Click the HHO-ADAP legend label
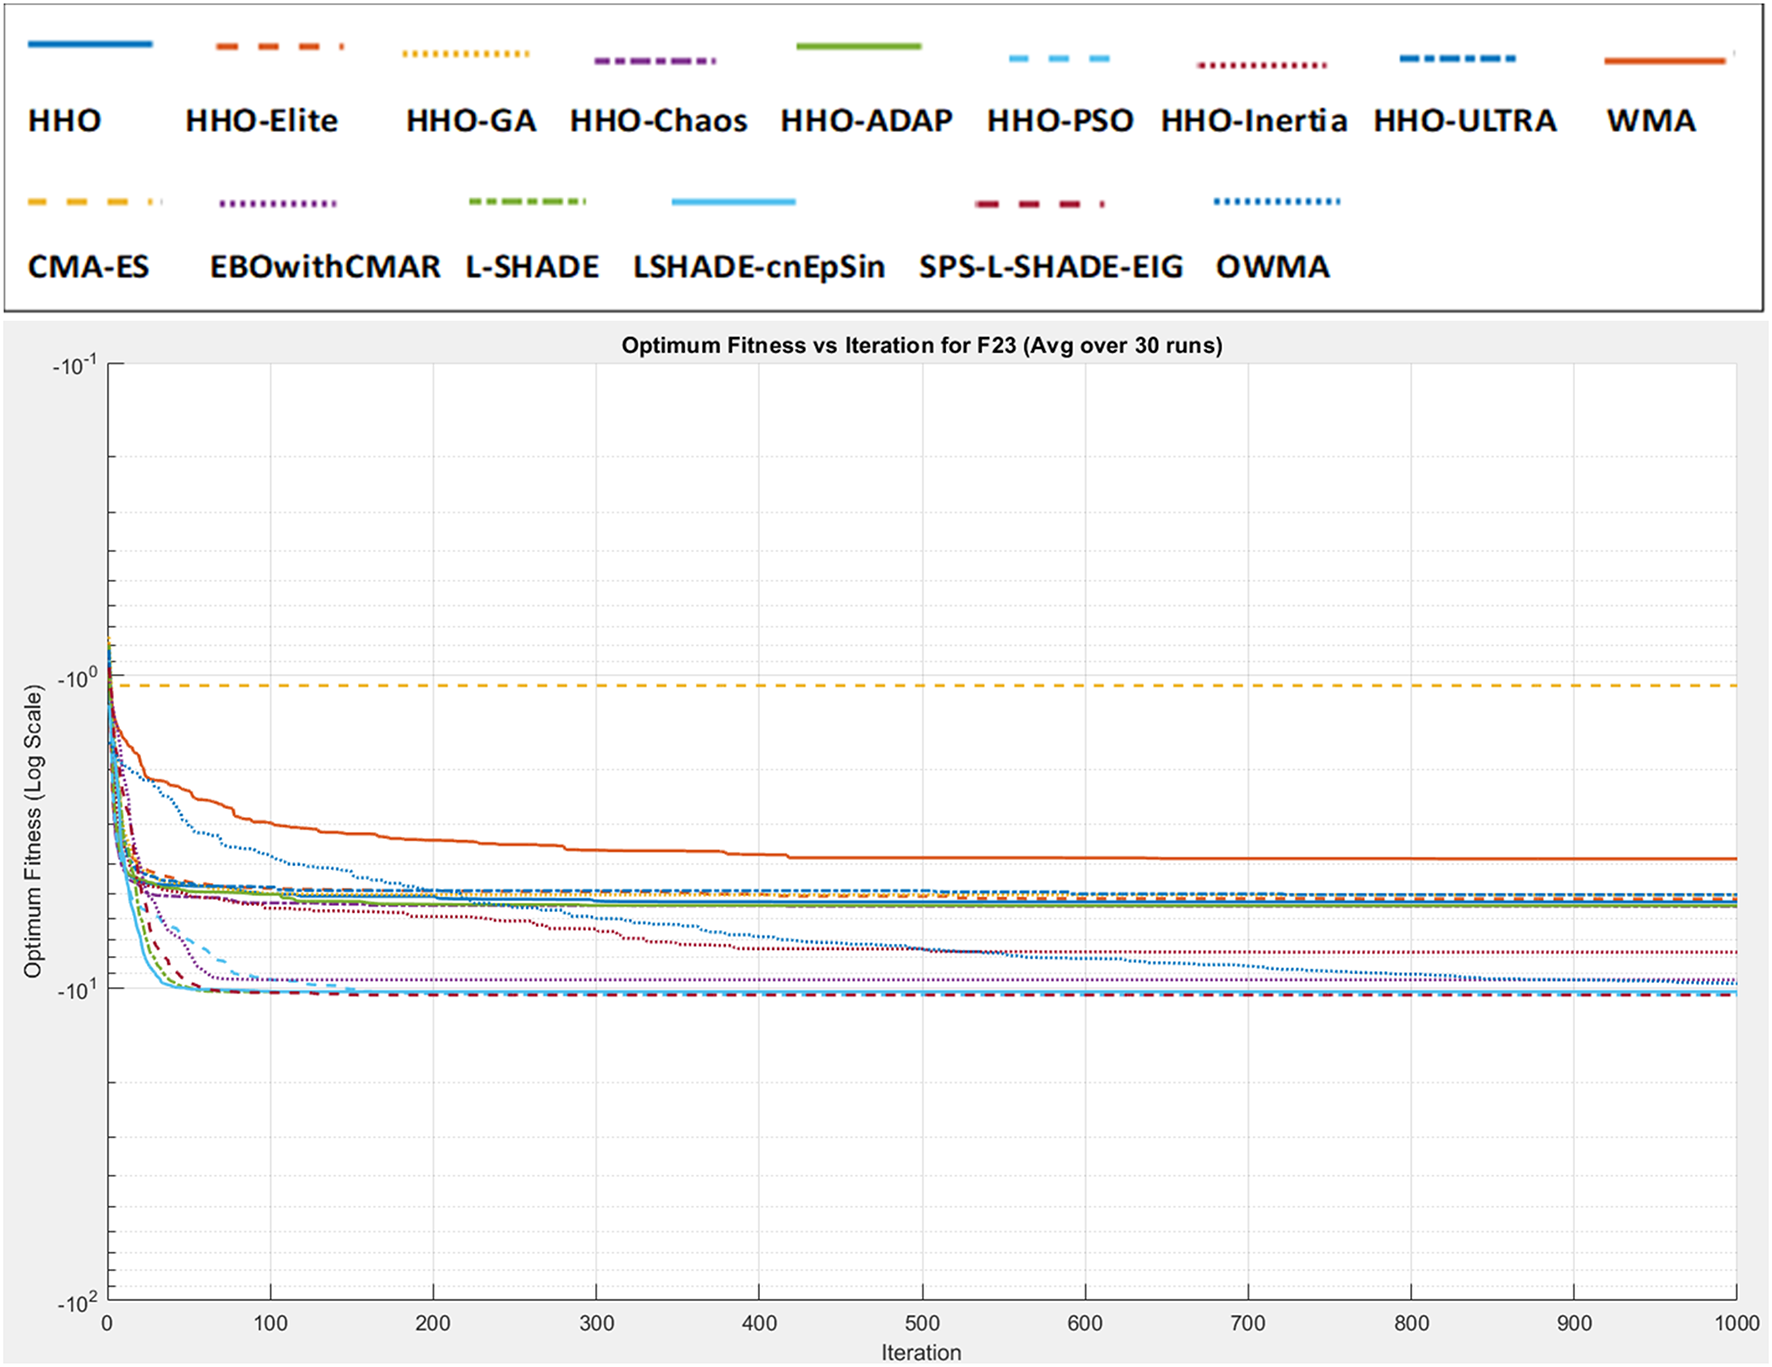The height and width of the screenshot is (1367, 1772). tap(867, 121)
